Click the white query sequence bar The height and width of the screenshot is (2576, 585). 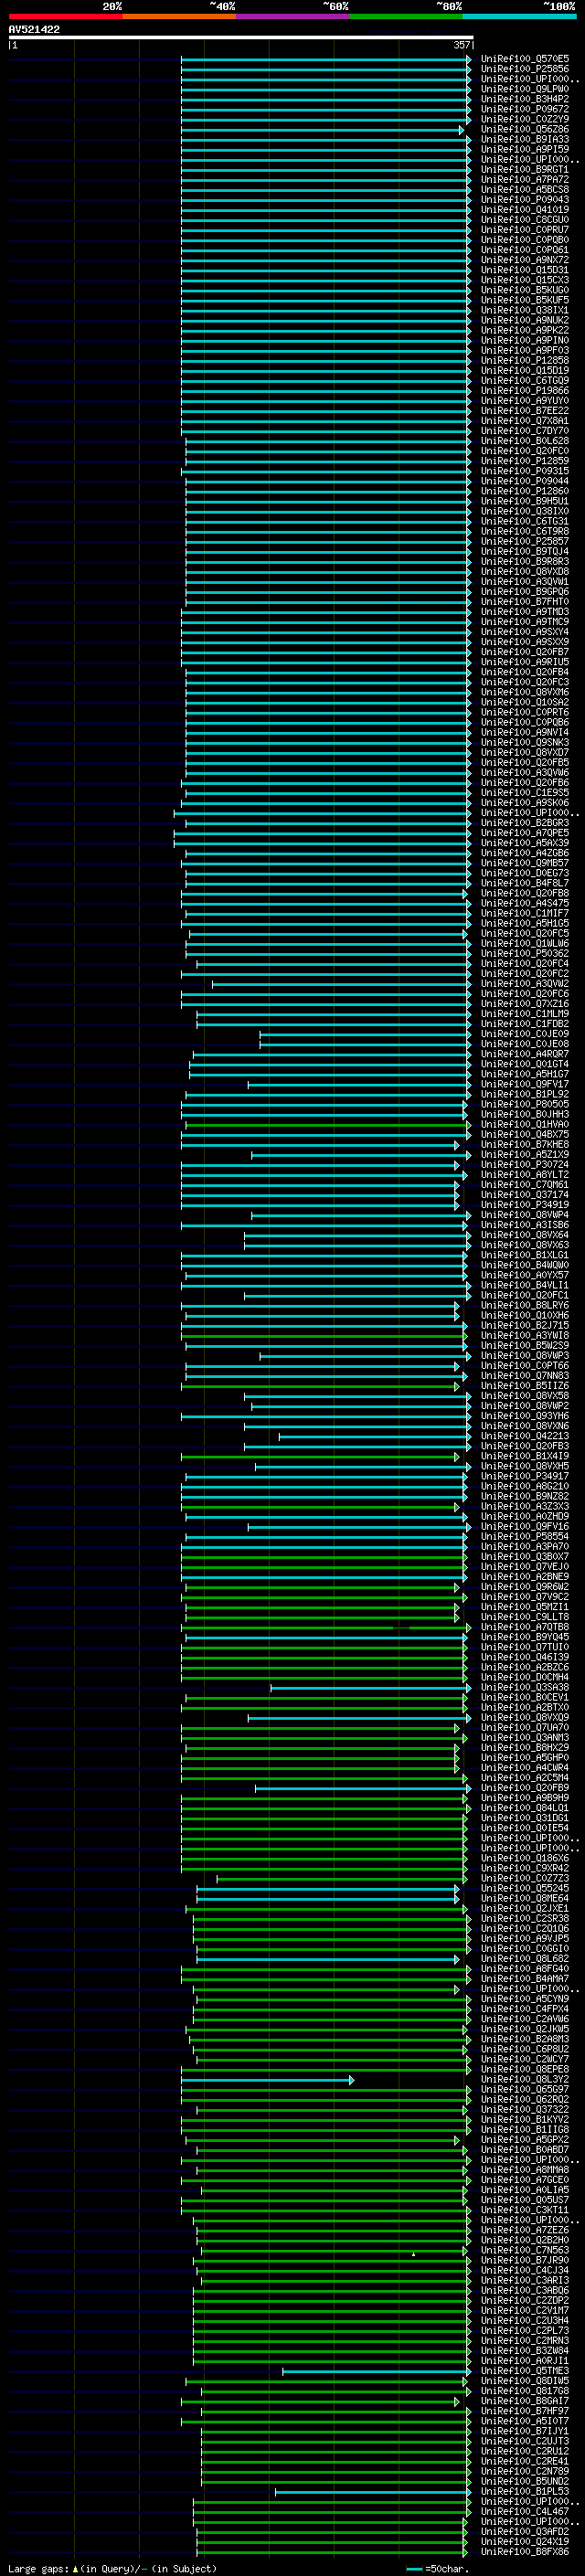pyautogui.click(x=241, y=38)
